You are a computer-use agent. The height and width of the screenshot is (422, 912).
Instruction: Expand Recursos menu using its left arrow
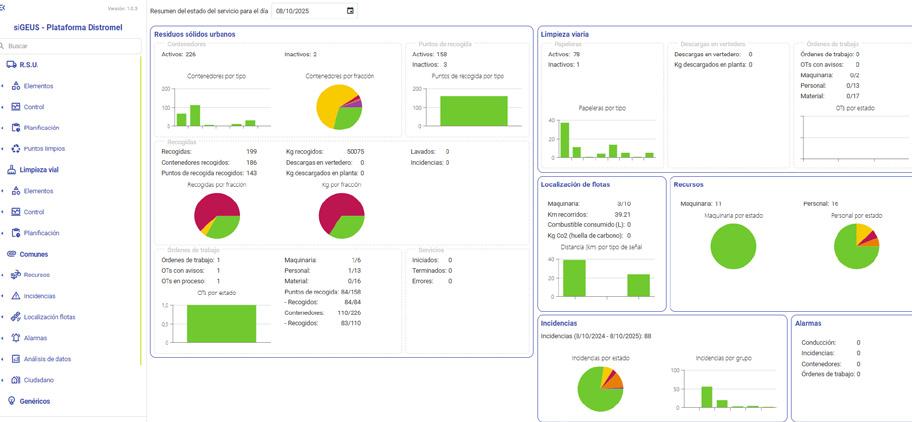tap(2, 275)
